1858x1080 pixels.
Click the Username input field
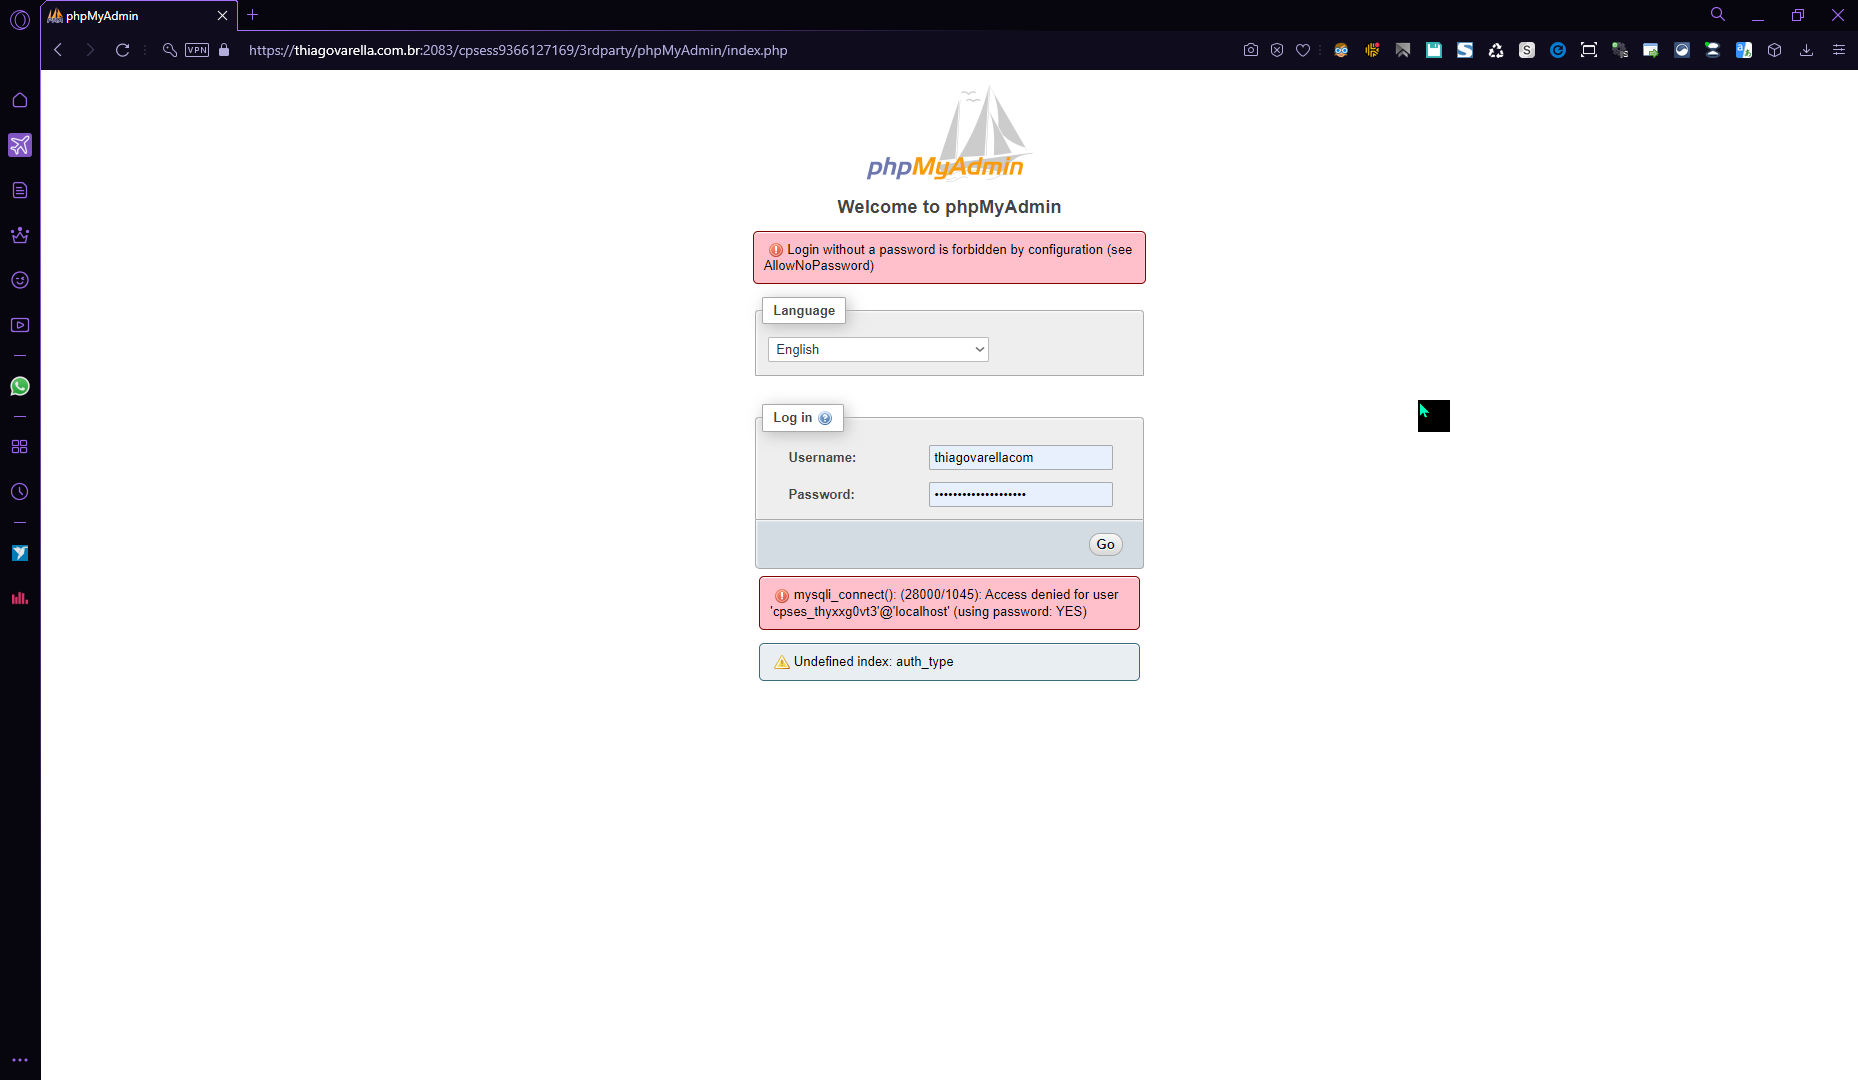[x=1020, y=457]
